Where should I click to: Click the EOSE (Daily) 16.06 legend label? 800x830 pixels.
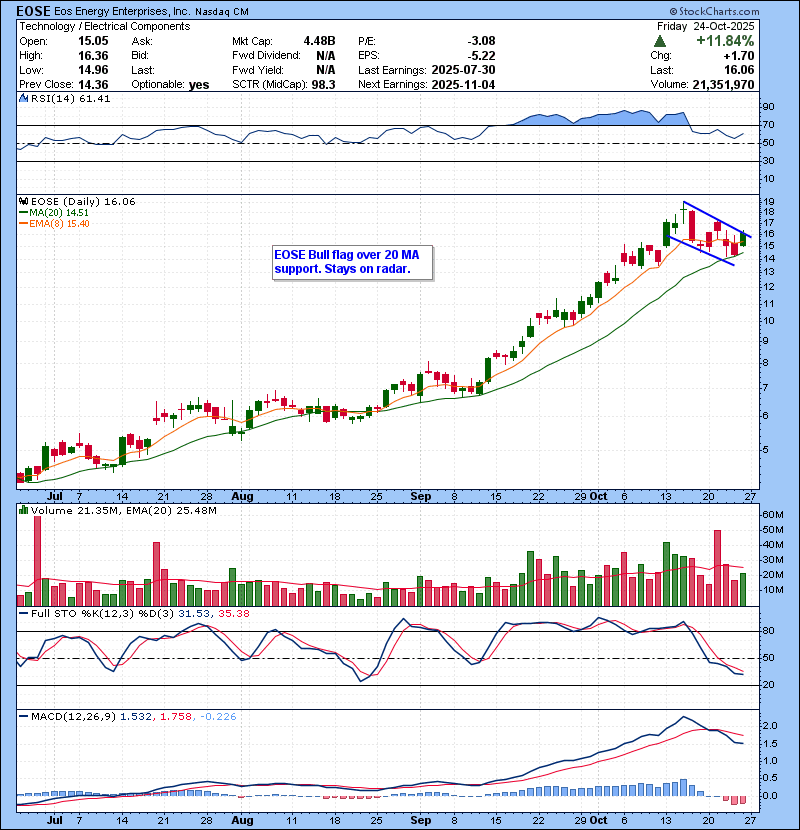tap(83, 202)
